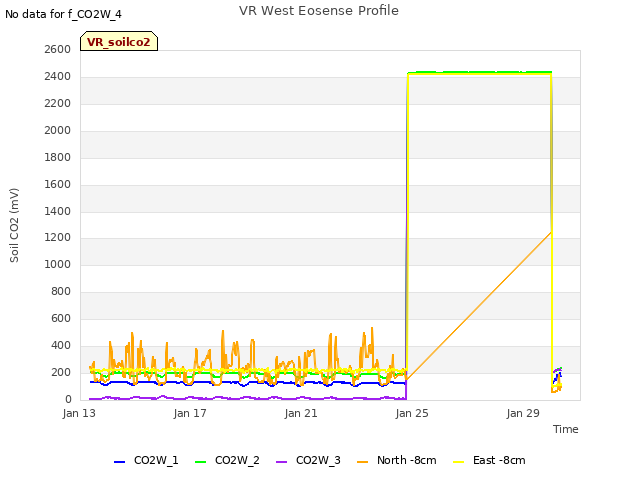Toggle the CO2W_2 legend entry

point(227,460)
